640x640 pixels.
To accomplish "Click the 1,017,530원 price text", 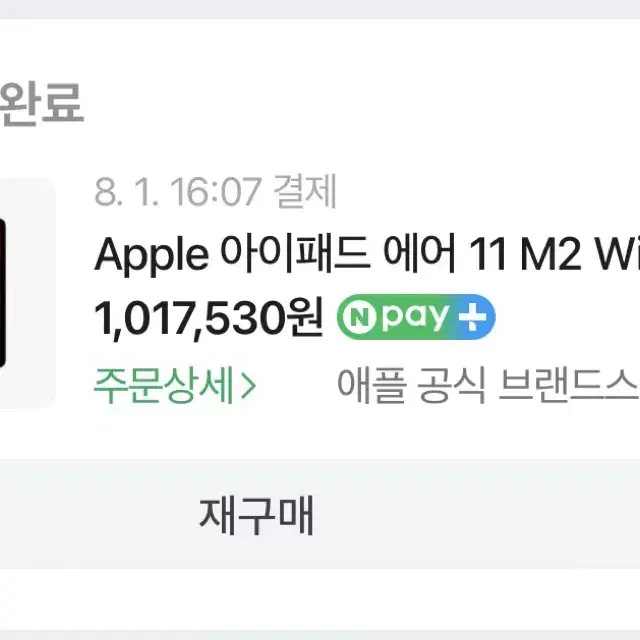I will point(209,318).
